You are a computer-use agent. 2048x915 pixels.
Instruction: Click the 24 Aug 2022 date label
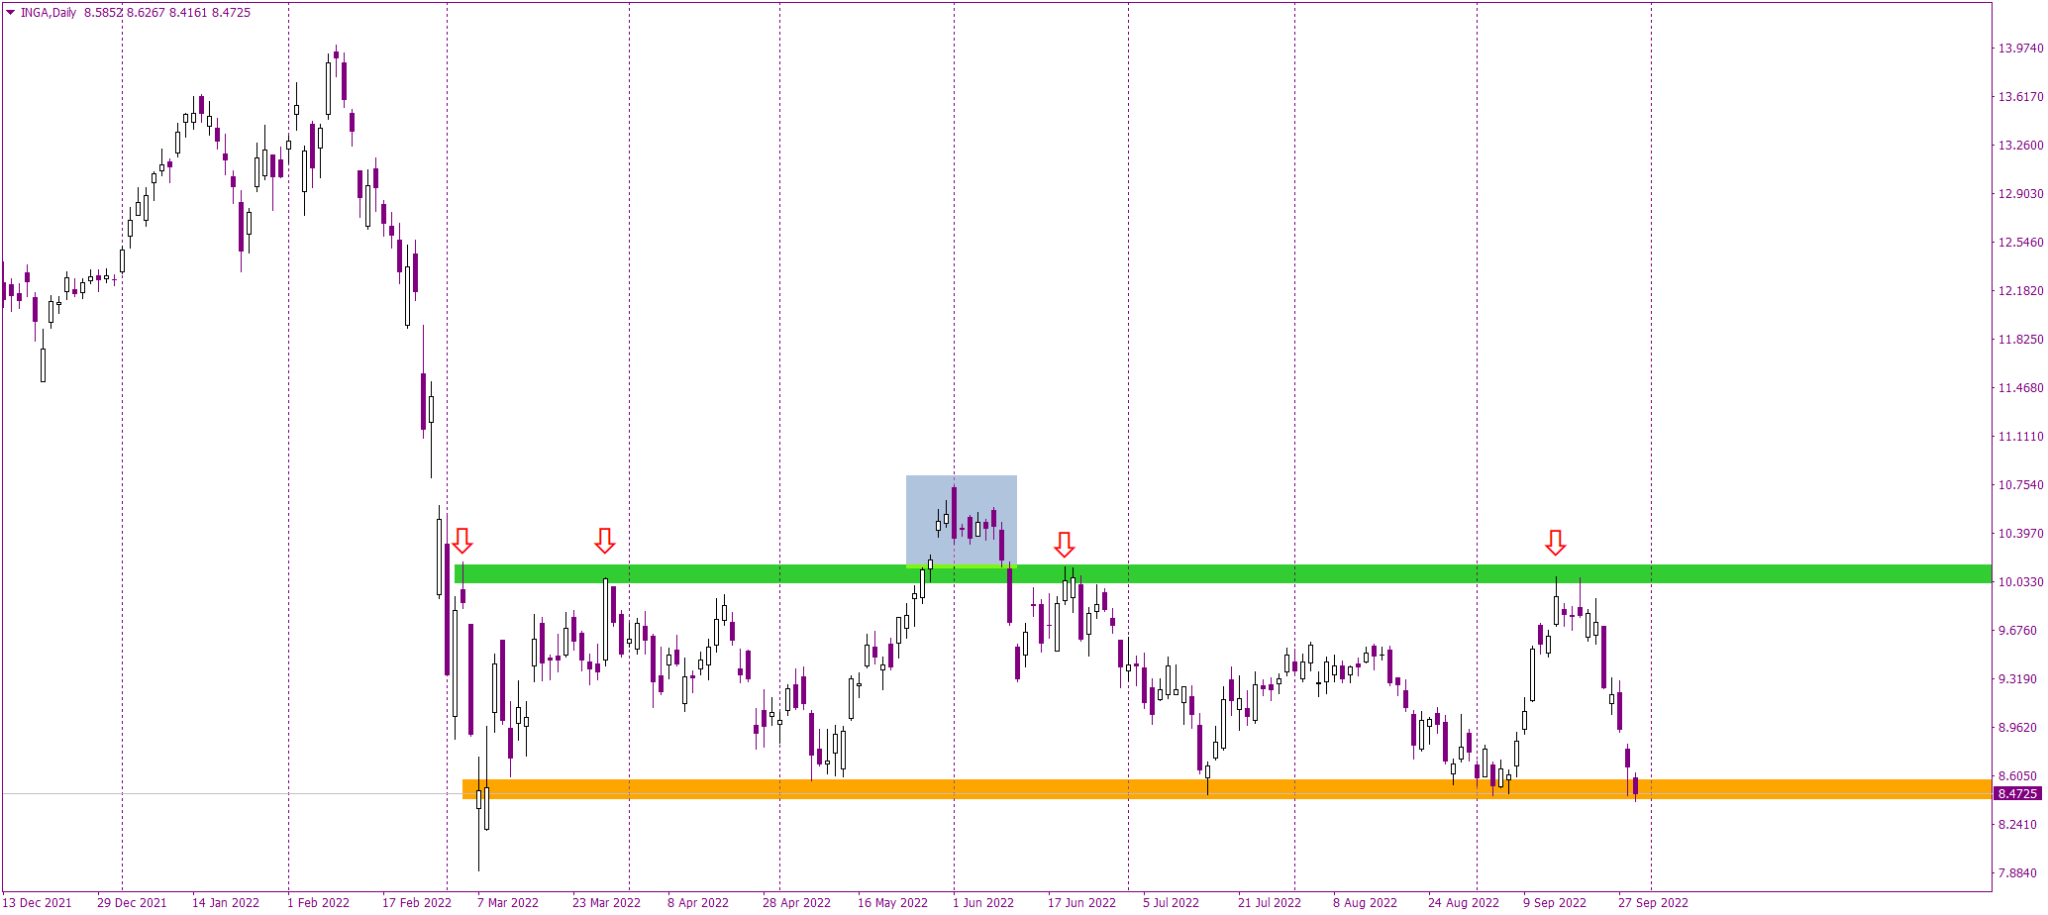(x=1464, y=903)
